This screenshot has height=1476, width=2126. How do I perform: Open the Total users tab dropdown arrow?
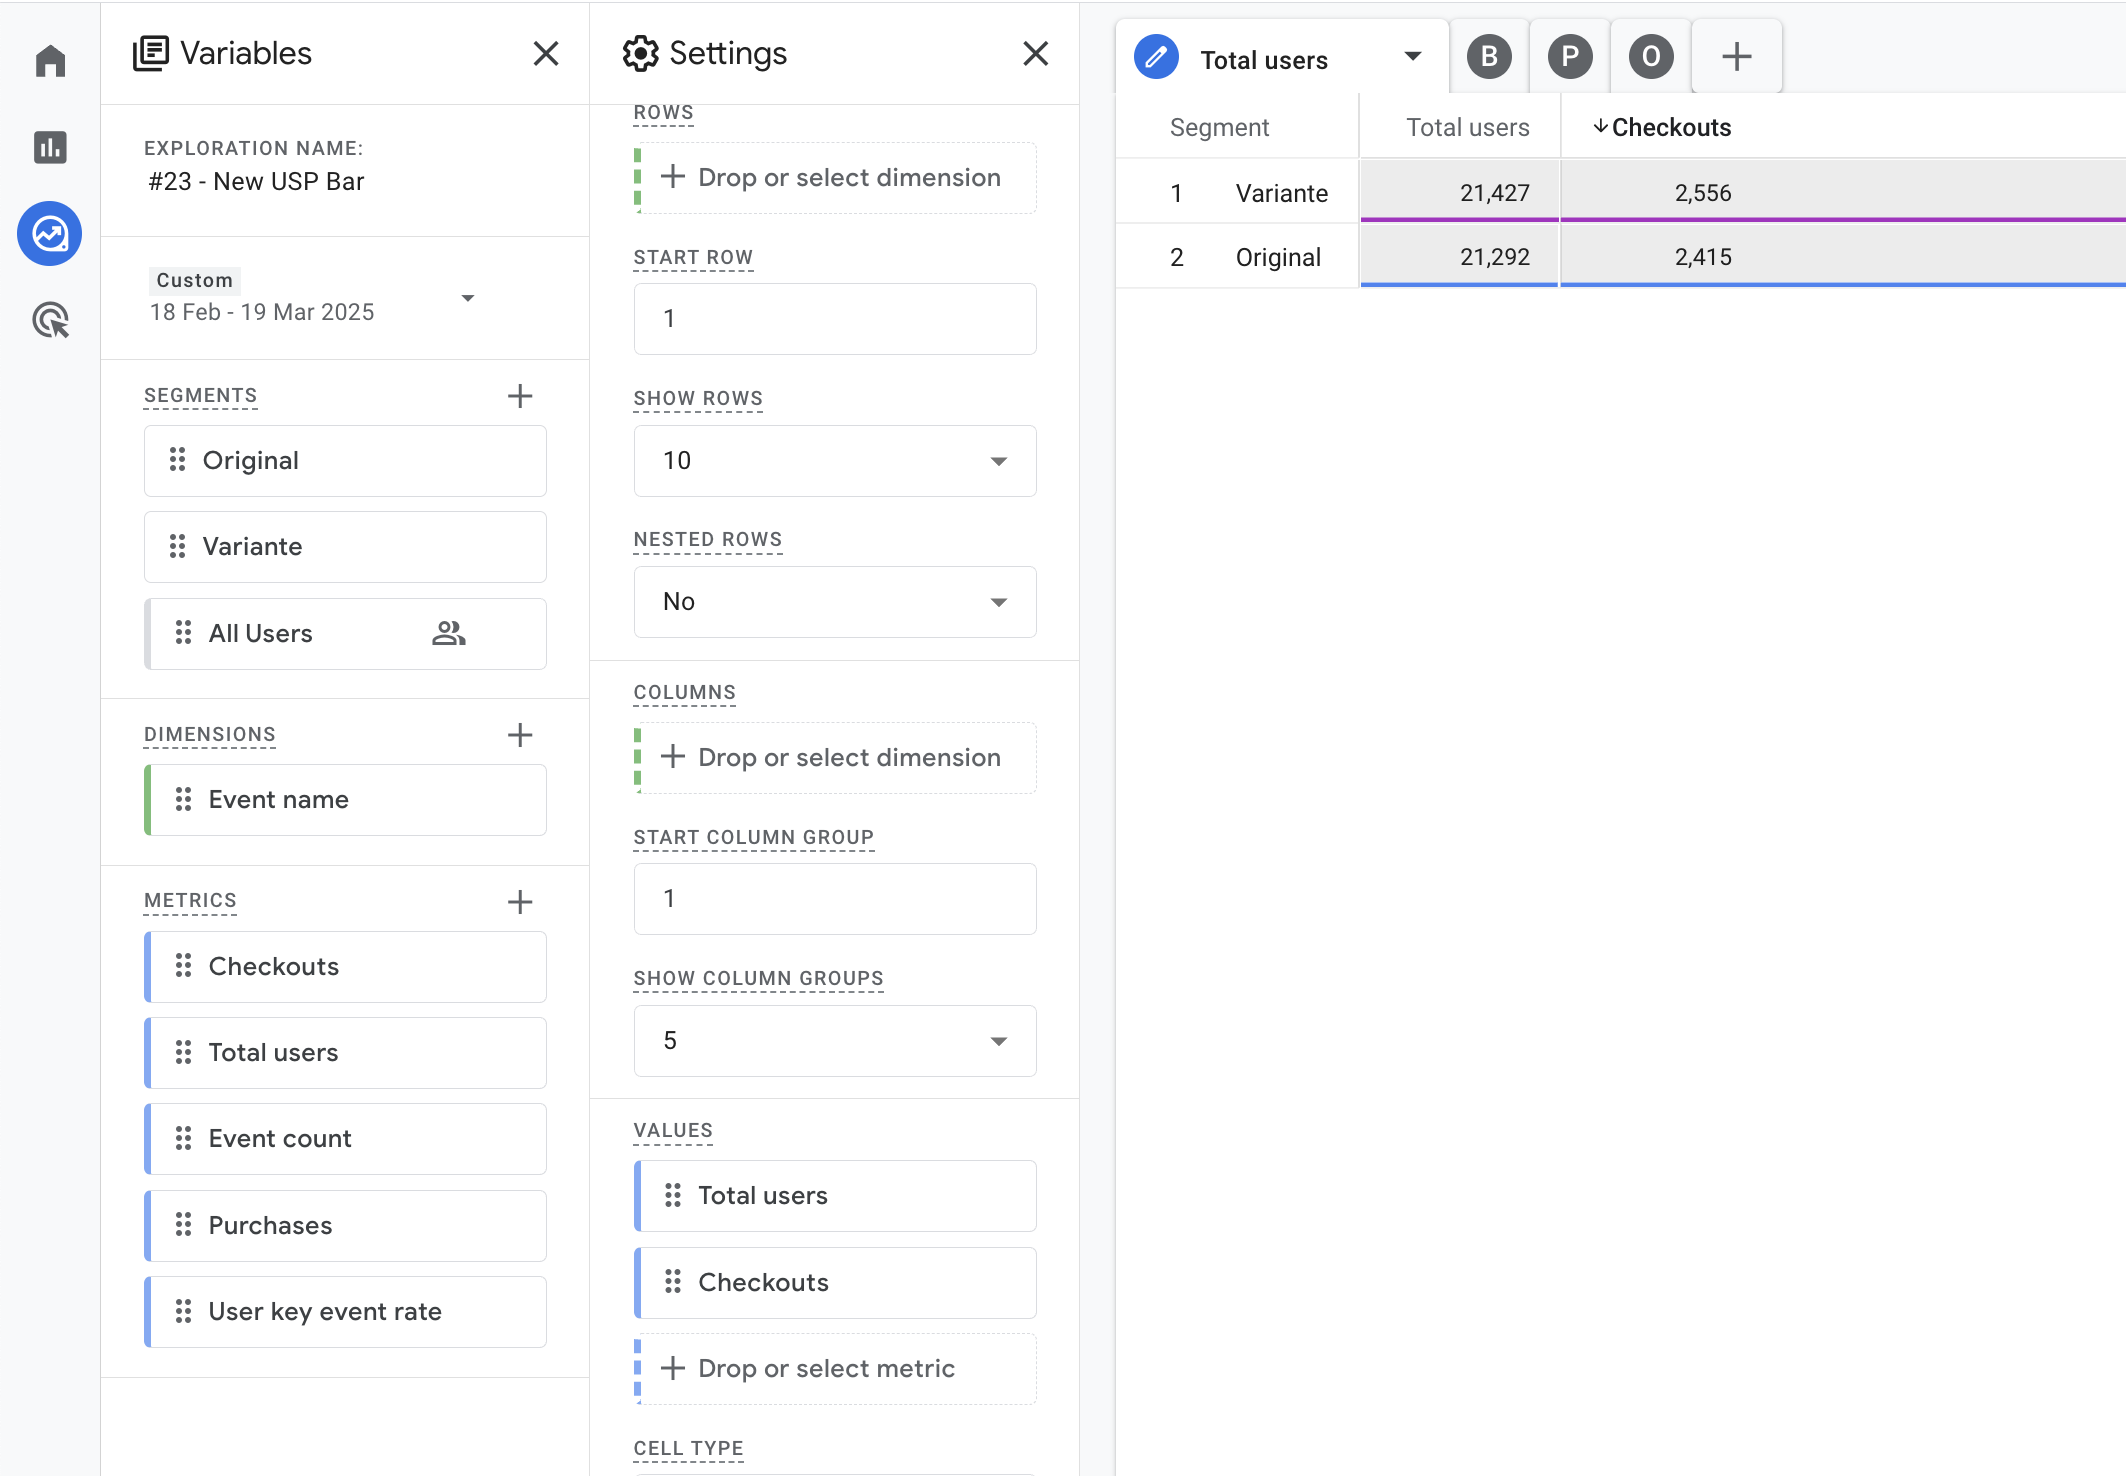coord(1413,57)
